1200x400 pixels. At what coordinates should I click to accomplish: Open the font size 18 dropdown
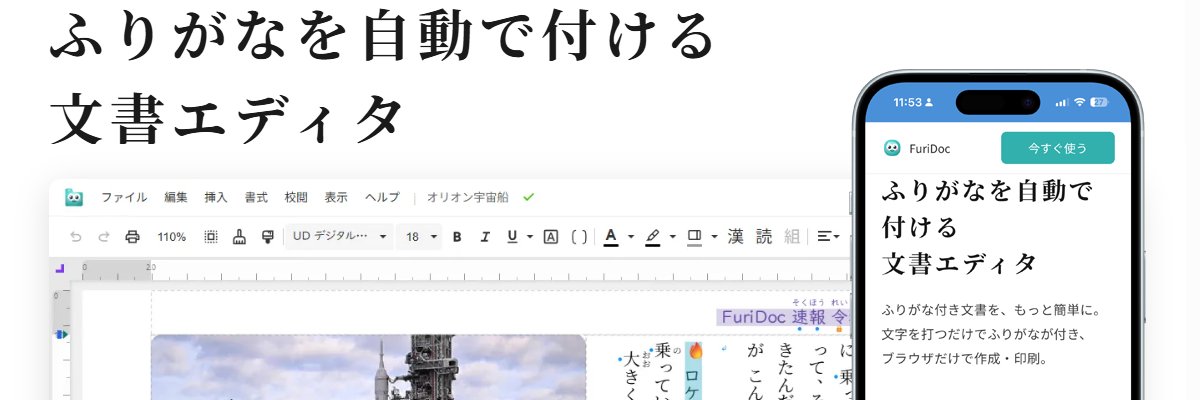tap(421, 237)
